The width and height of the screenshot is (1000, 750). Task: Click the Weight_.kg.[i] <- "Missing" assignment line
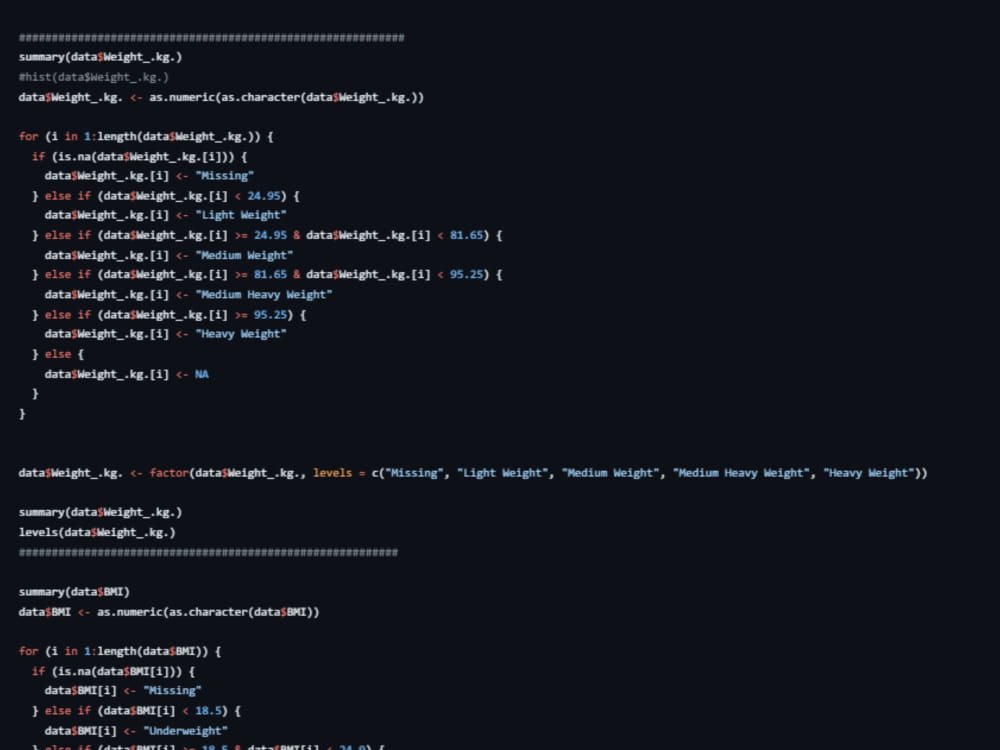tap(149, 176)
